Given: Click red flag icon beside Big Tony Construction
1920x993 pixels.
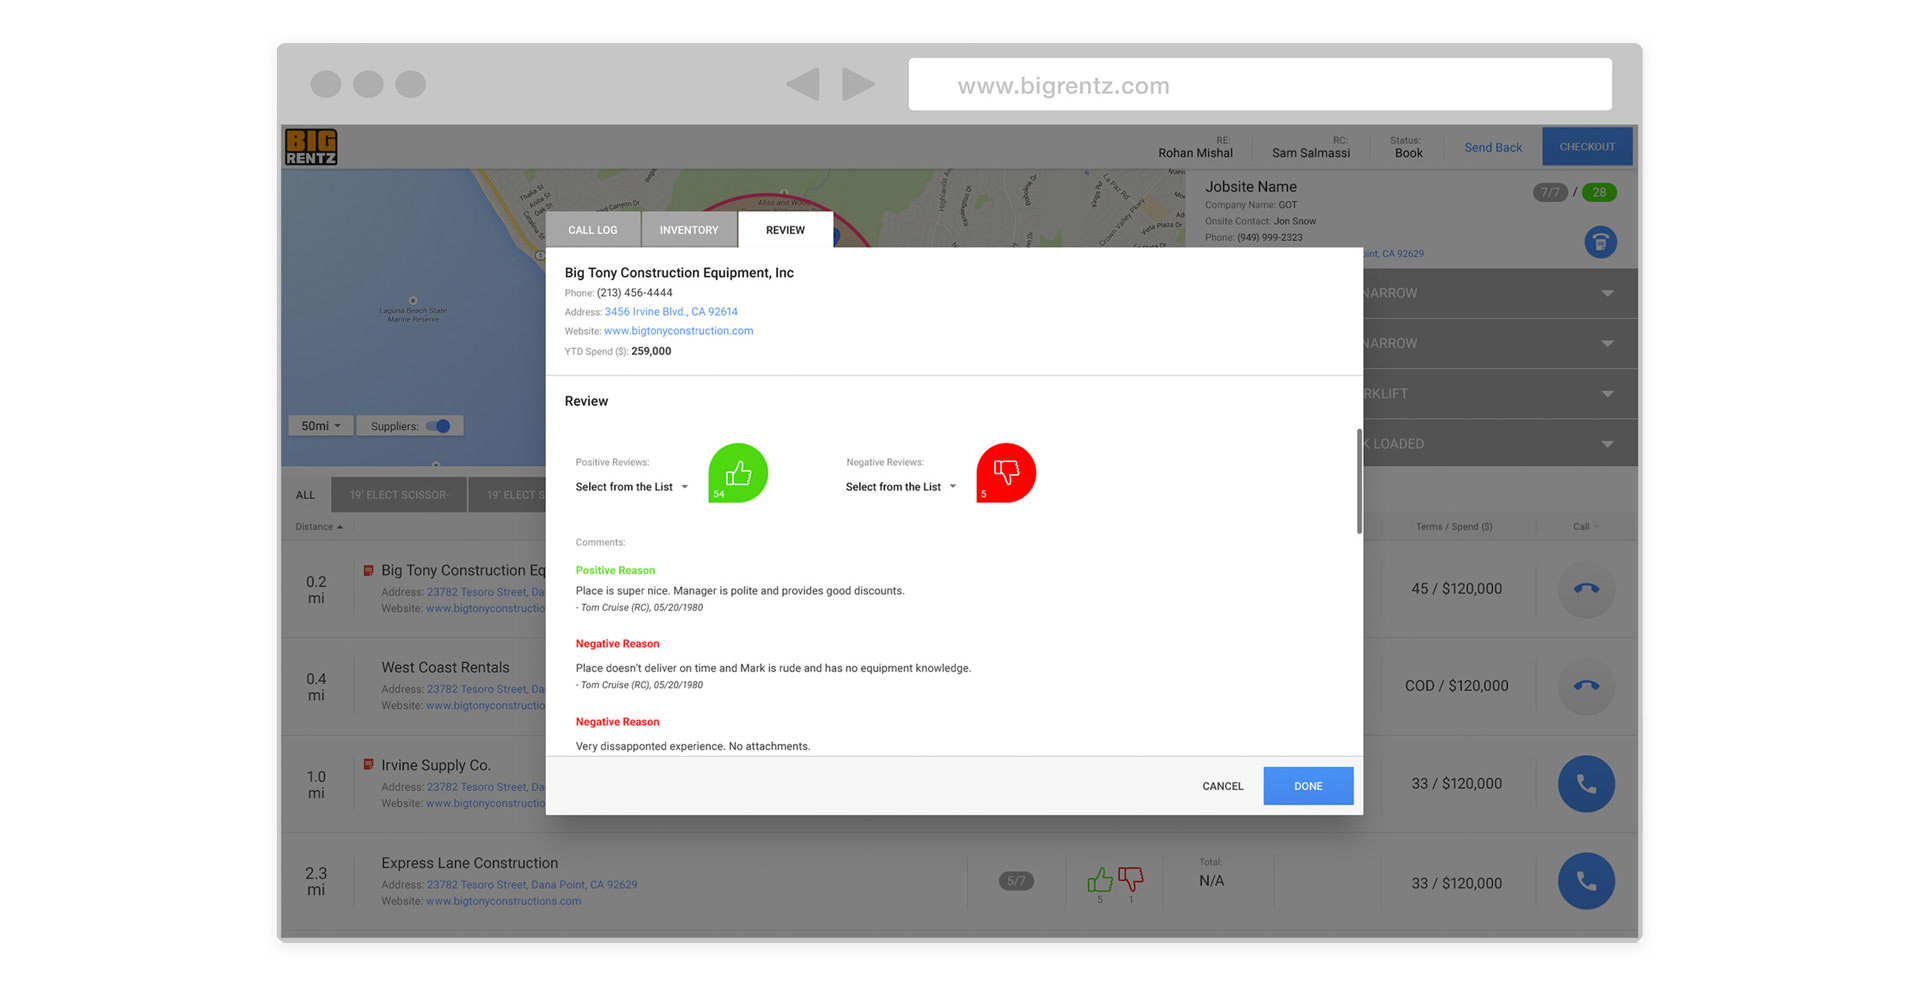Looking at the screenshot, I should tap(368, 570).
